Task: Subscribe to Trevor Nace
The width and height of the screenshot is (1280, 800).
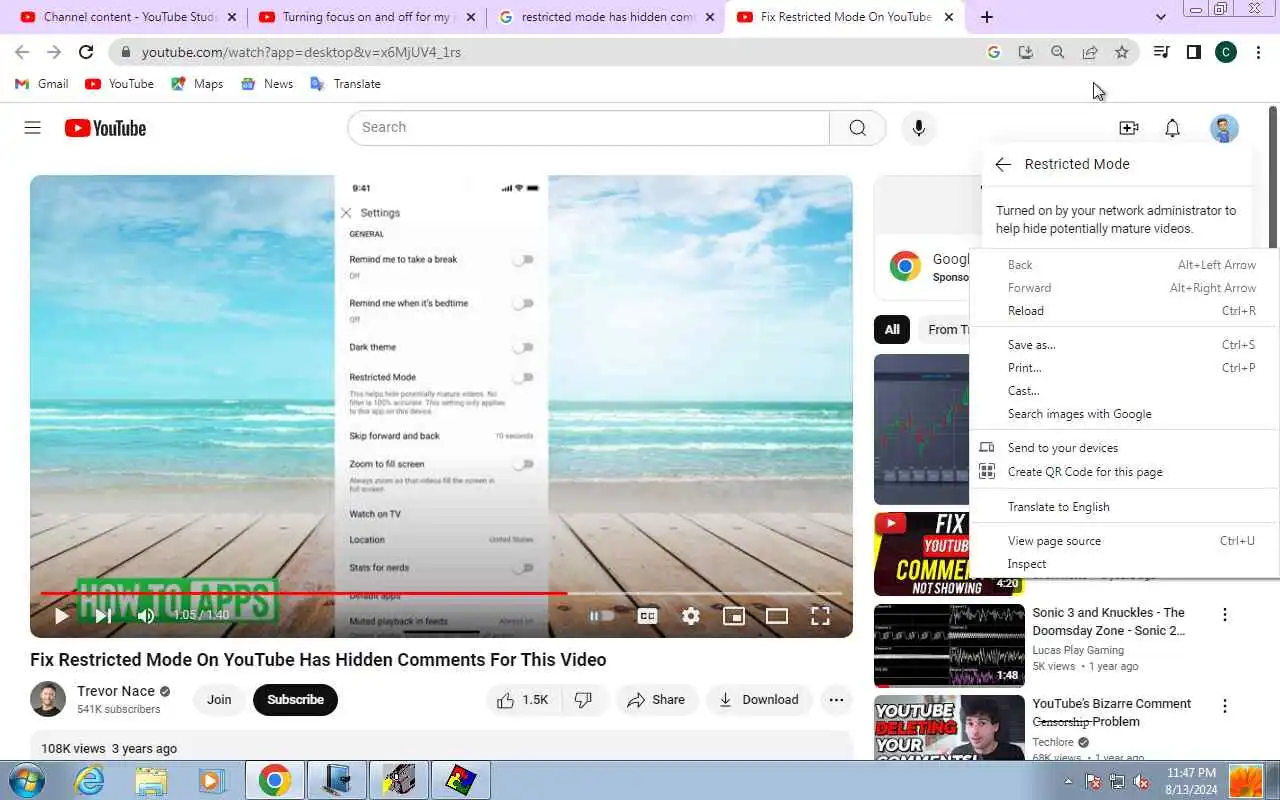Action: click(295, 700)
